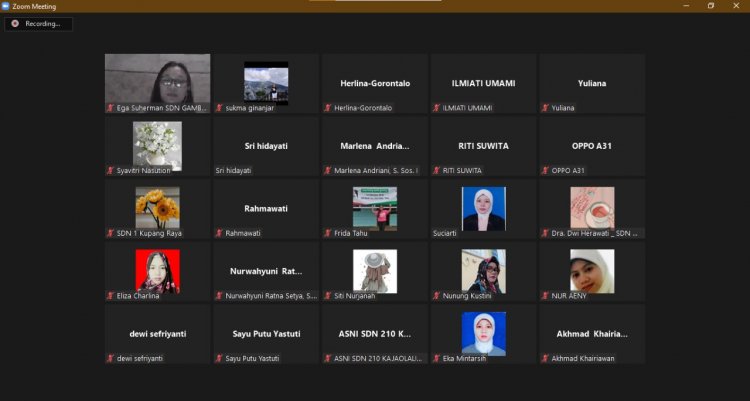Click muted mic icon beside Nunung Kustini
This screenshot has width=750, height=401.
point(436,296)
